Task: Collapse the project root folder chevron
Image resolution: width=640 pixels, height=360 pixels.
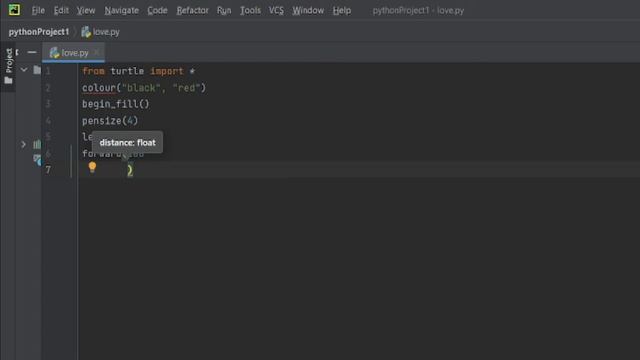Action: [24, 70]
